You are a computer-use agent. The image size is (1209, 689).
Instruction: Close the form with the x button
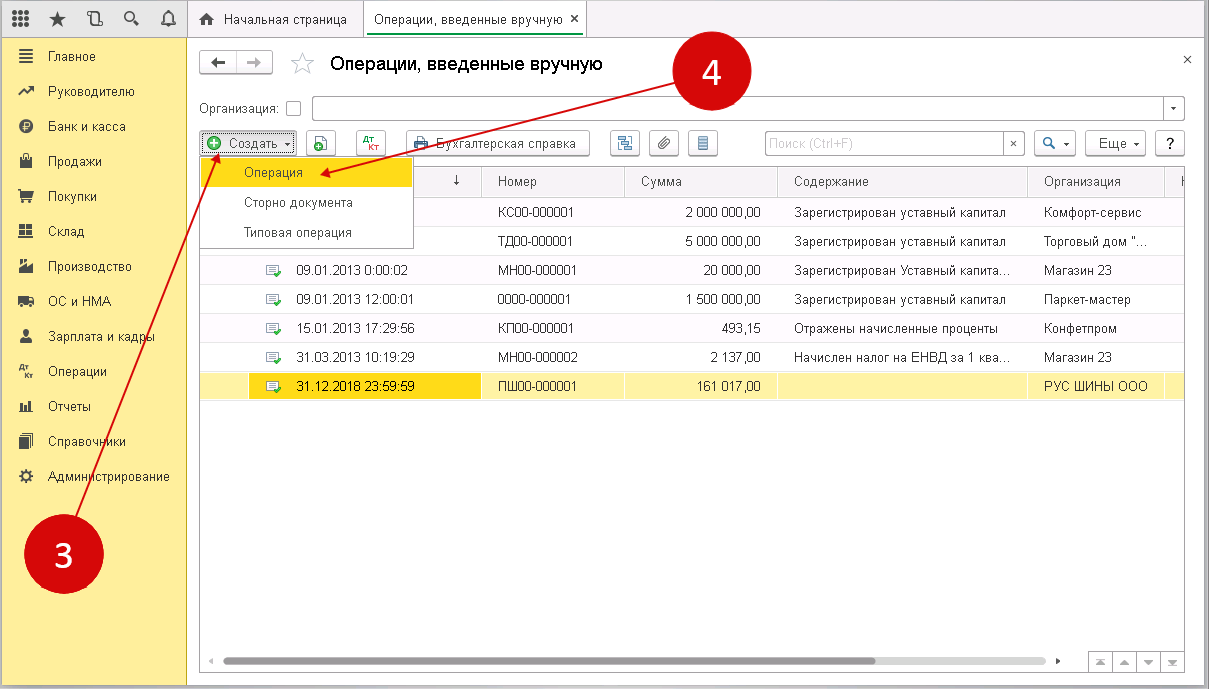(1187, 60)
